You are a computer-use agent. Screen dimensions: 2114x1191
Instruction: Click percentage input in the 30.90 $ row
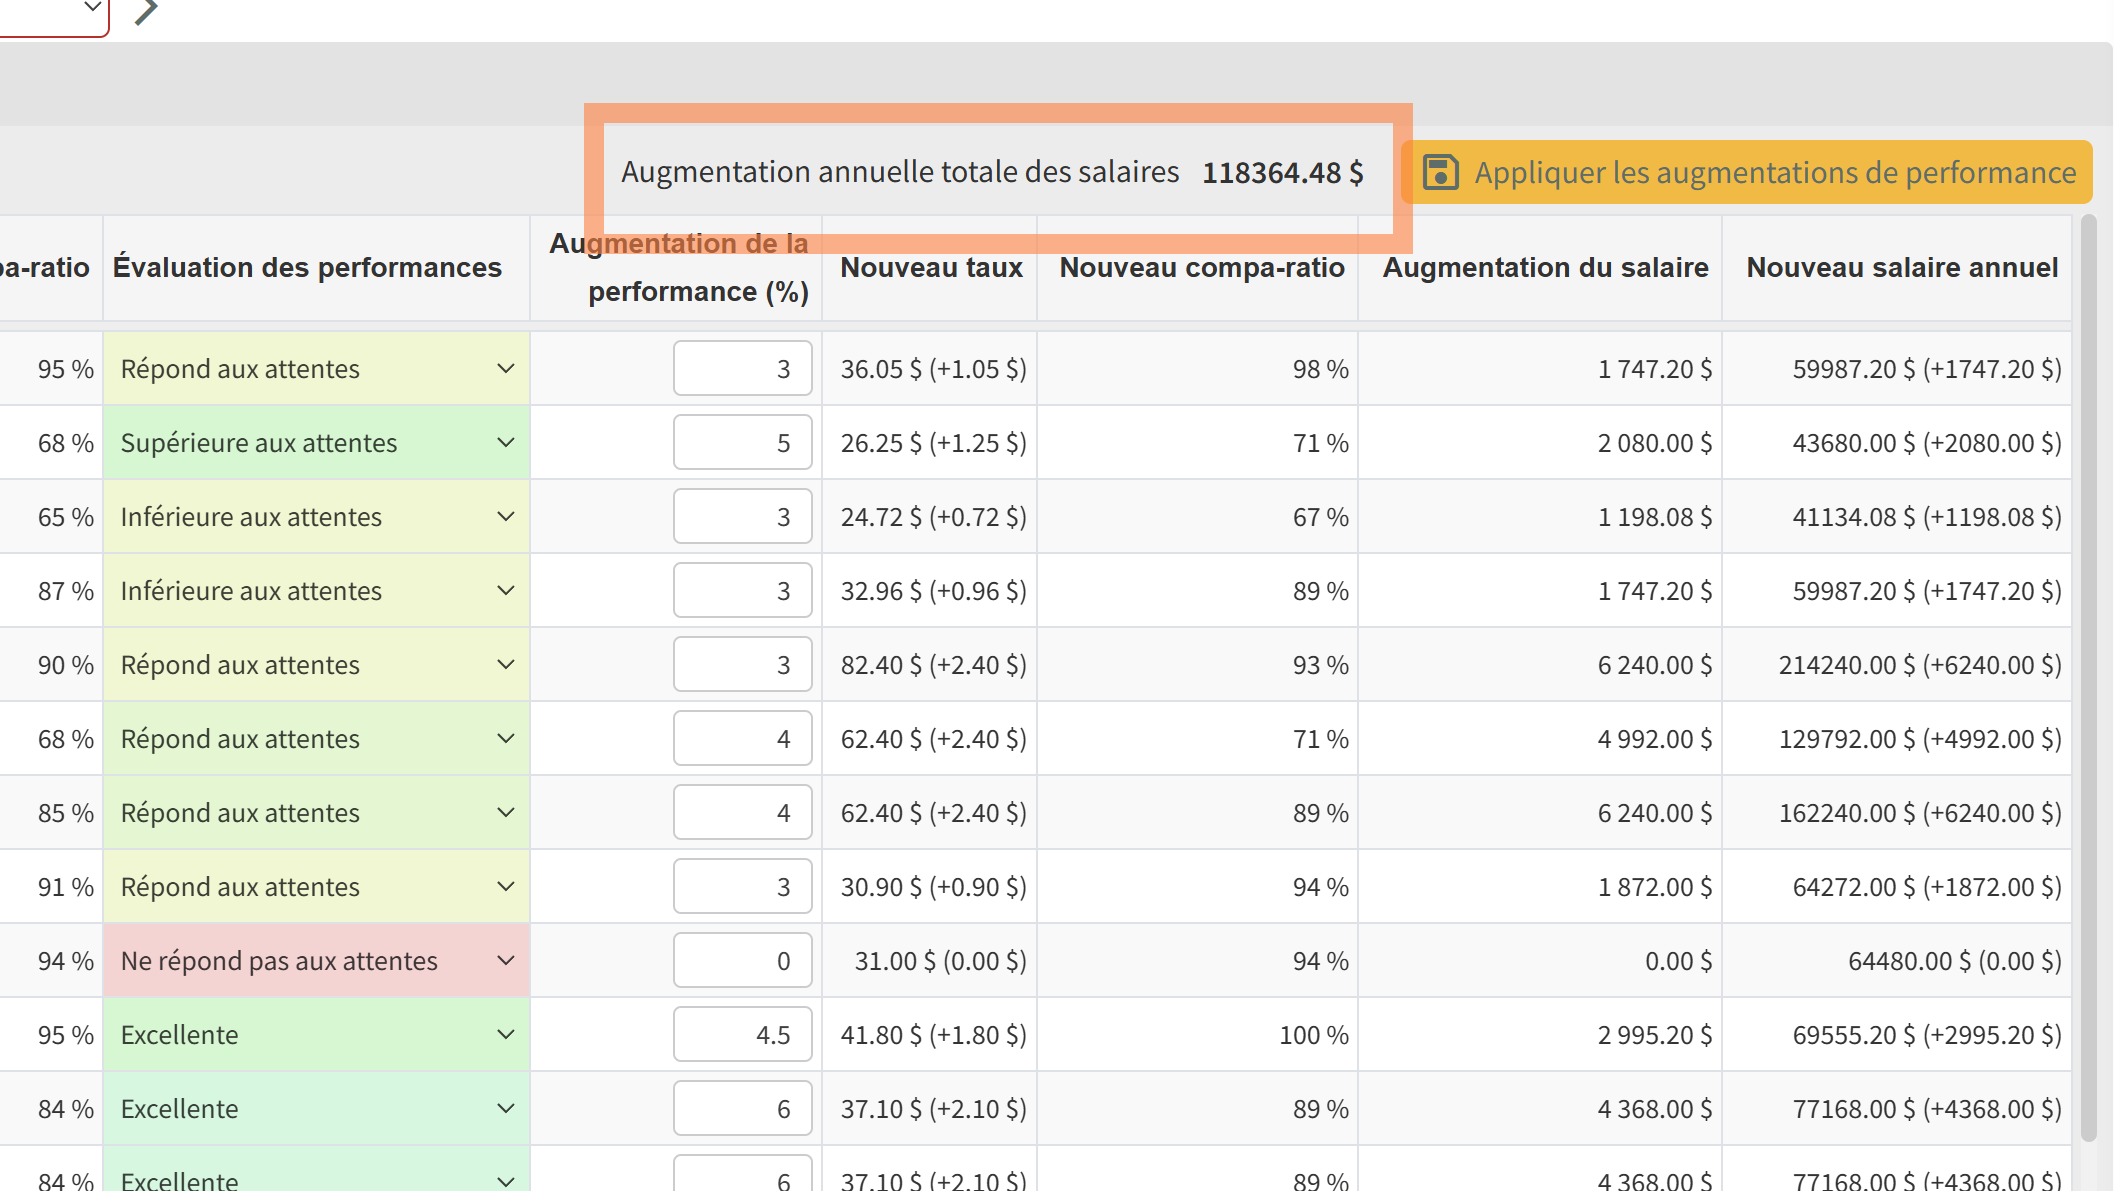(x=742, y=887)
